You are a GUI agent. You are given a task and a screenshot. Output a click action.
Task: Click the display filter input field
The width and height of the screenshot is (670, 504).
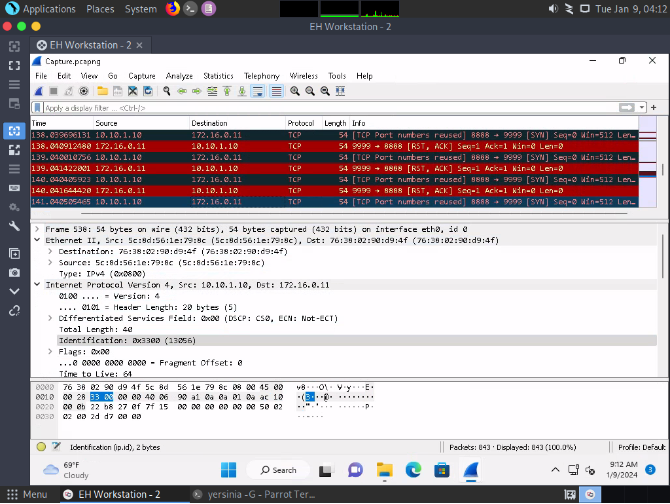coord(300,107)
